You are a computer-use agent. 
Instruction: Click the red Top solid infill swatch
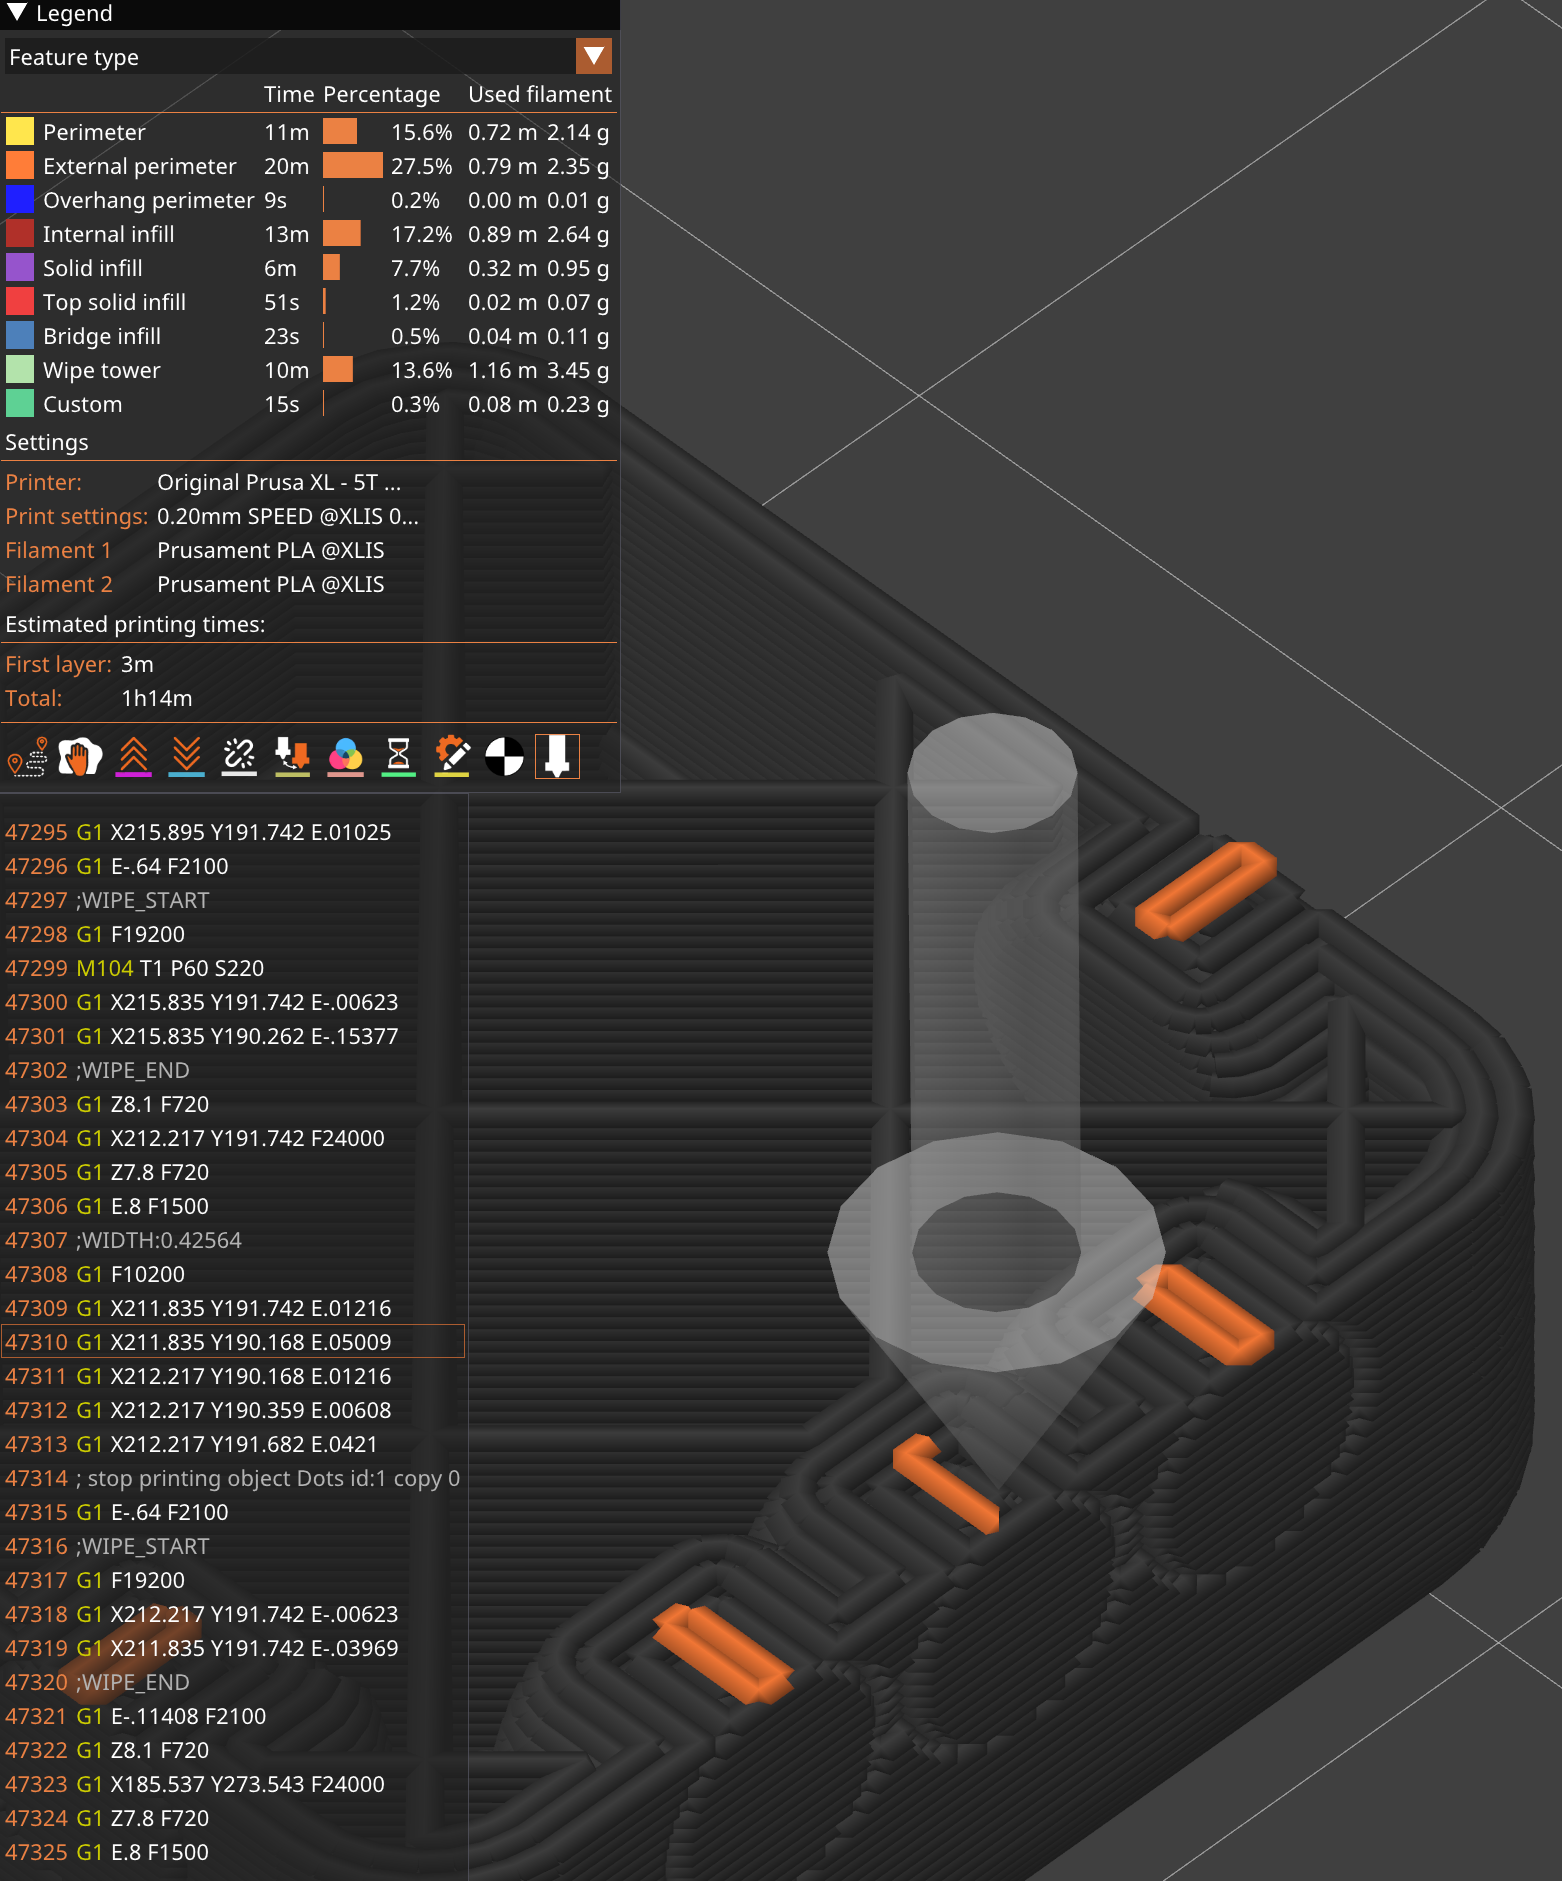20,302
